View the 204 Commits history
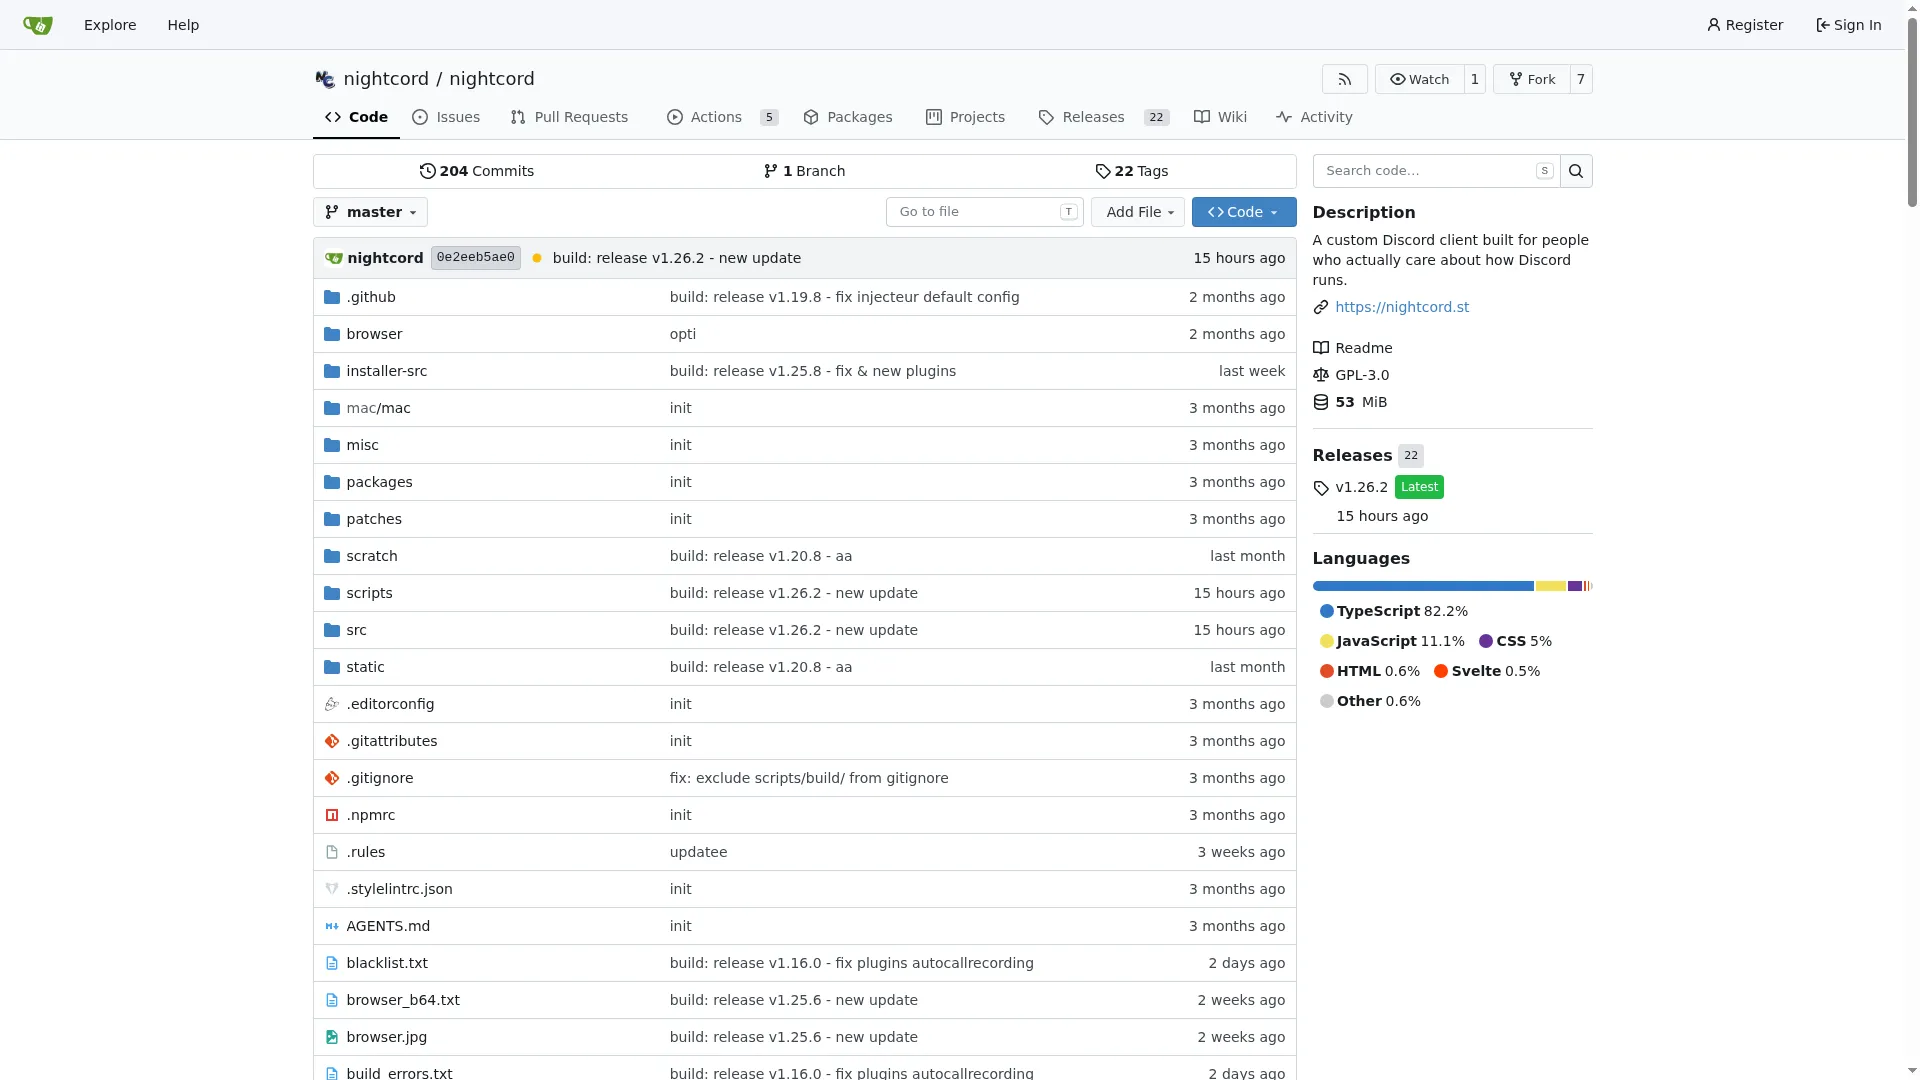This screenshot has width=1920, height=1080. point(477,171)
